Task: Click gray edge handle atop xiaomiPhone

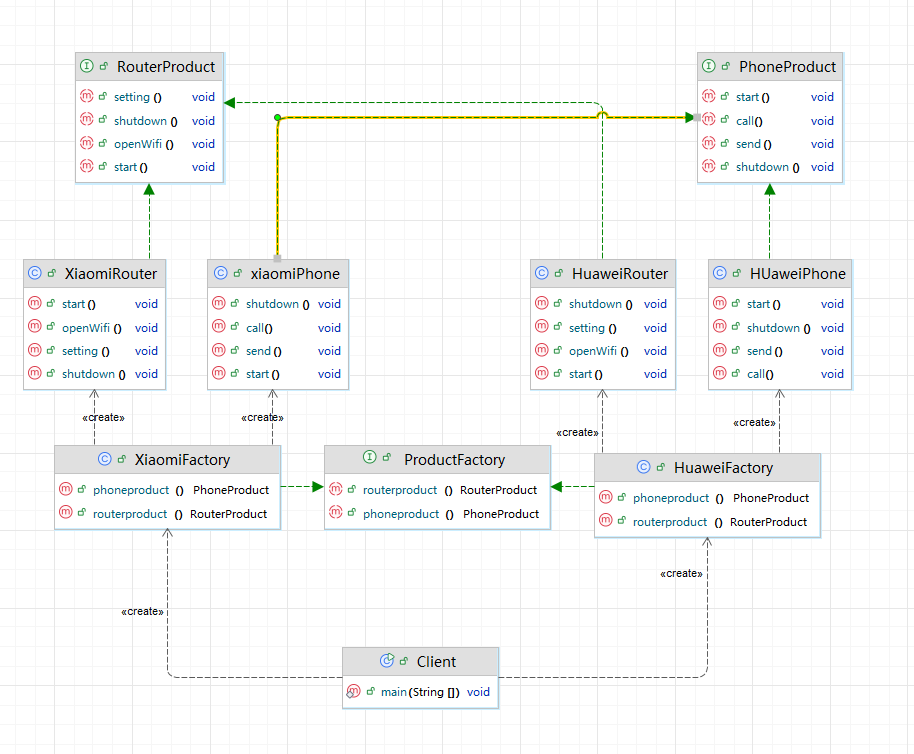Action: (277, 258)
